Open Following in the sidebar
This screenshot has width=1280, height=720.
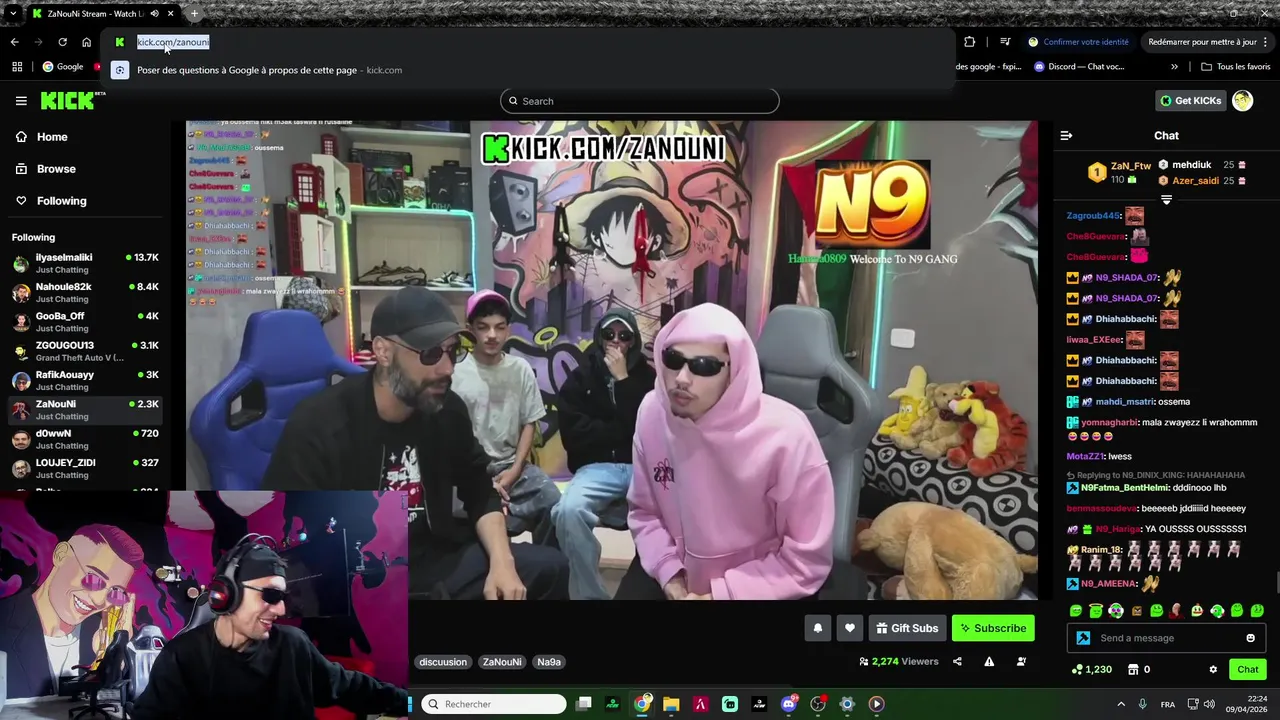pos(61,201)
